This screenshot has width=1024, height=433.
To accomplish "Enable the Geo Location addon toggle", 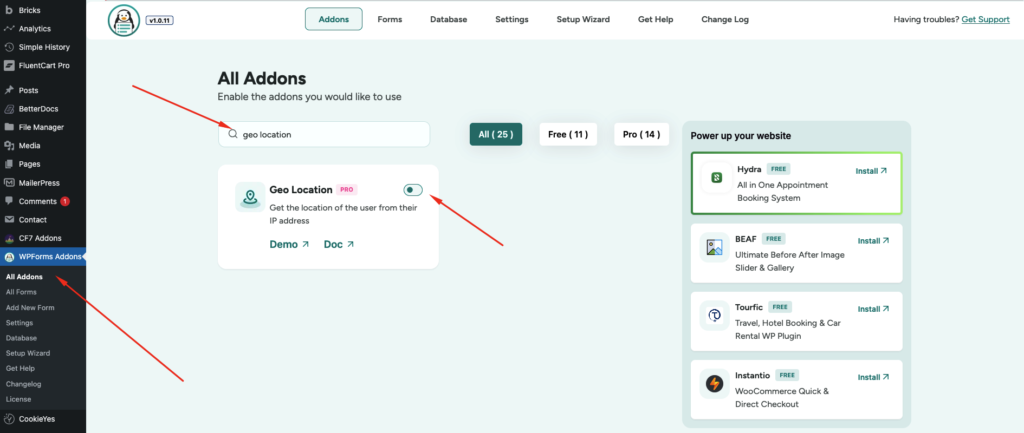I will tap(413, 190).
